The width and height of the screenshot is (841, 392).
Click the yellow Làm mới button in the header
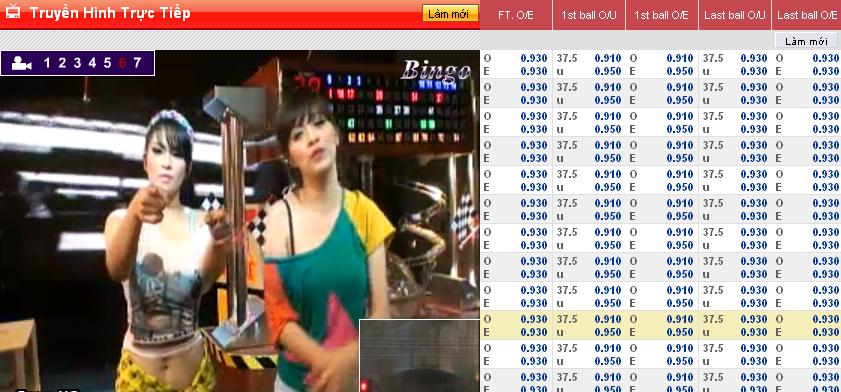(450, 13)
